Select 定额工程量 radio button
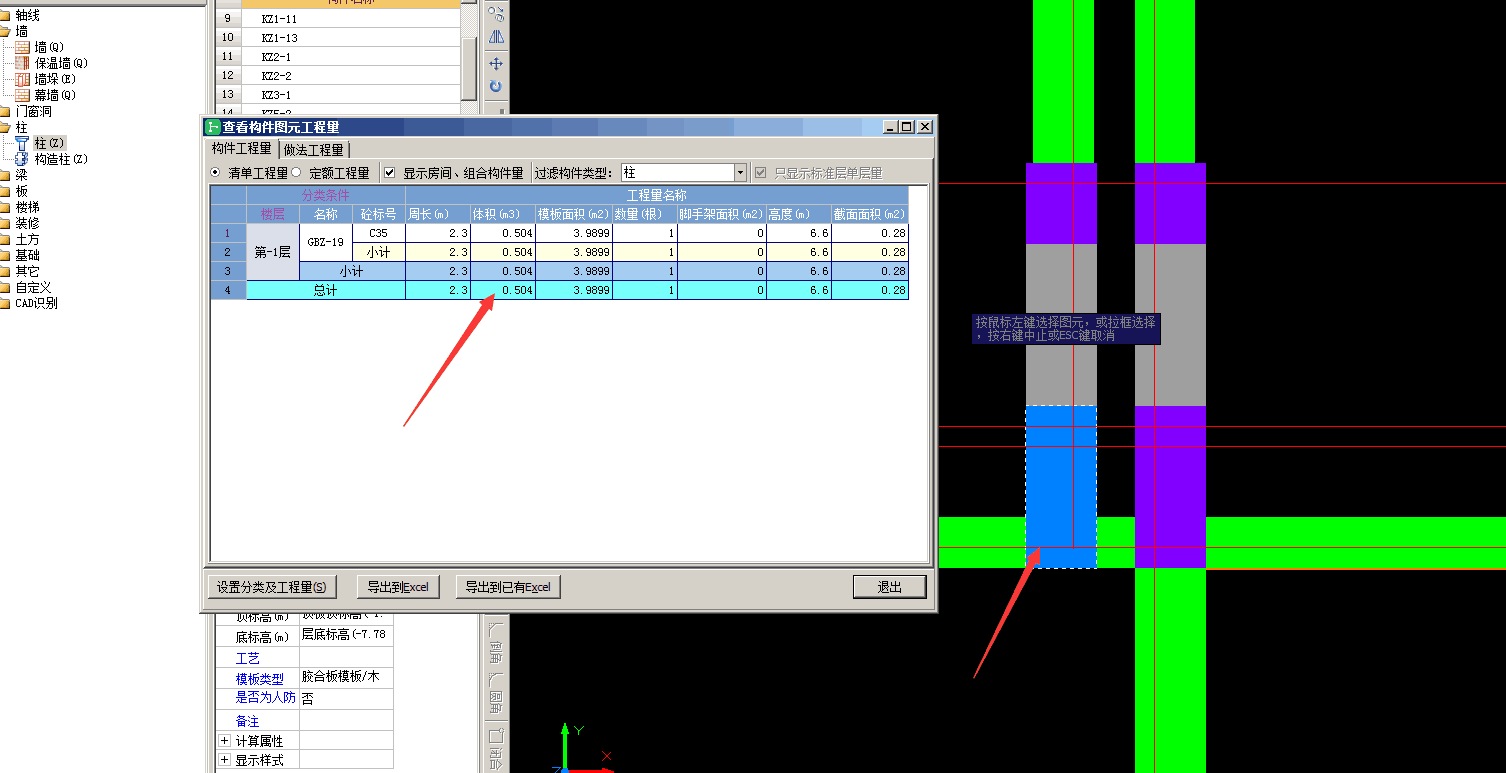This screenshot has height=773, width=1506. (x=296, y=172)
